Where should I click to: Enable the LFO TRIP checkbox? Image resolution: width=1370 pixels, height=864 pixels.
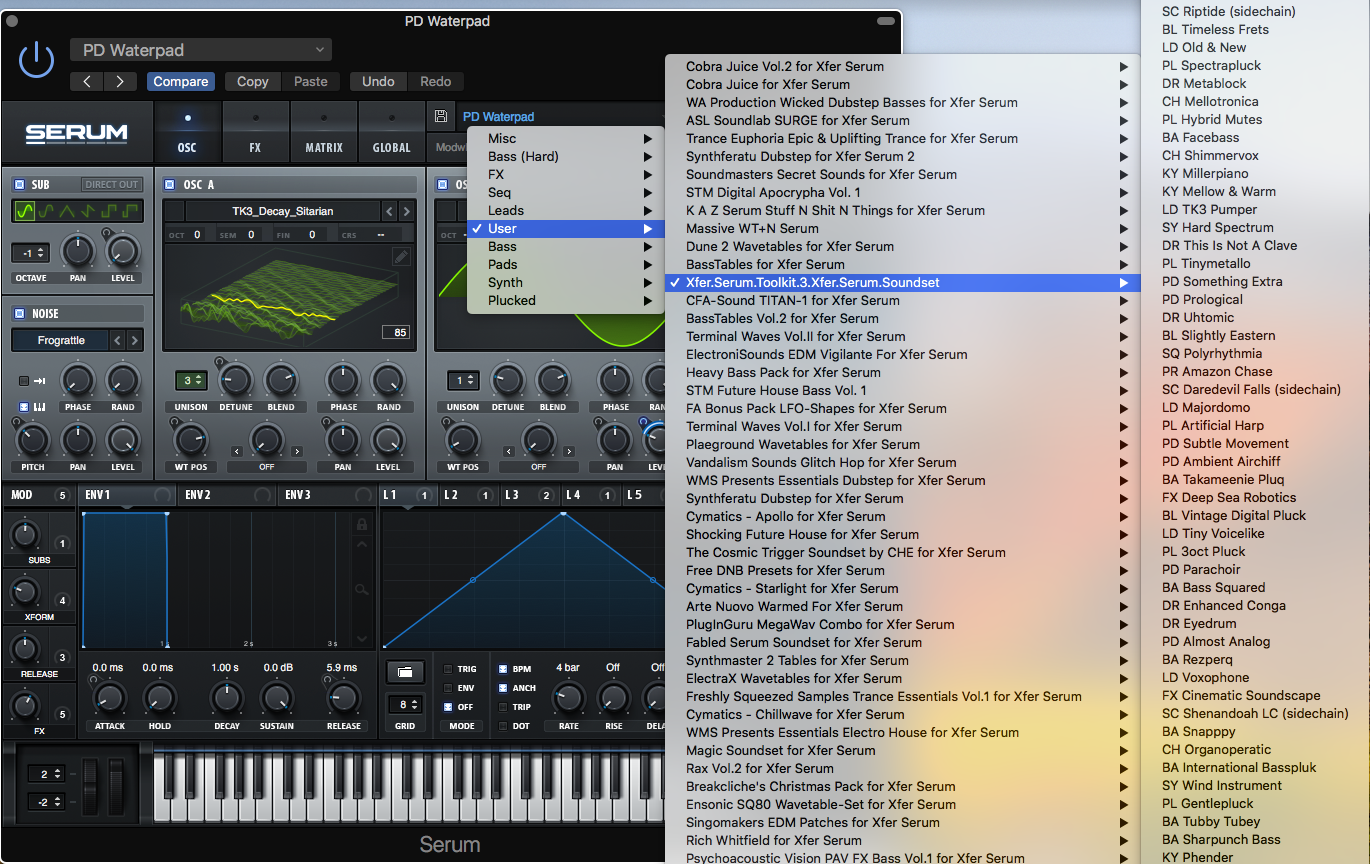503,707
